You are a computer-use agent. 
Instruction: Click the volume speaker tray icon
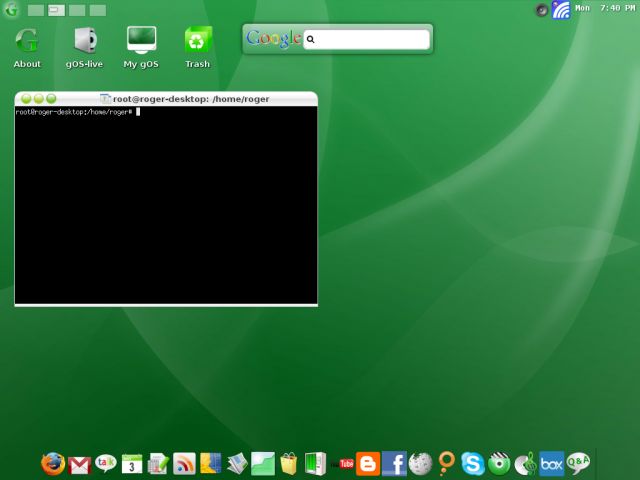coord(542,10)
